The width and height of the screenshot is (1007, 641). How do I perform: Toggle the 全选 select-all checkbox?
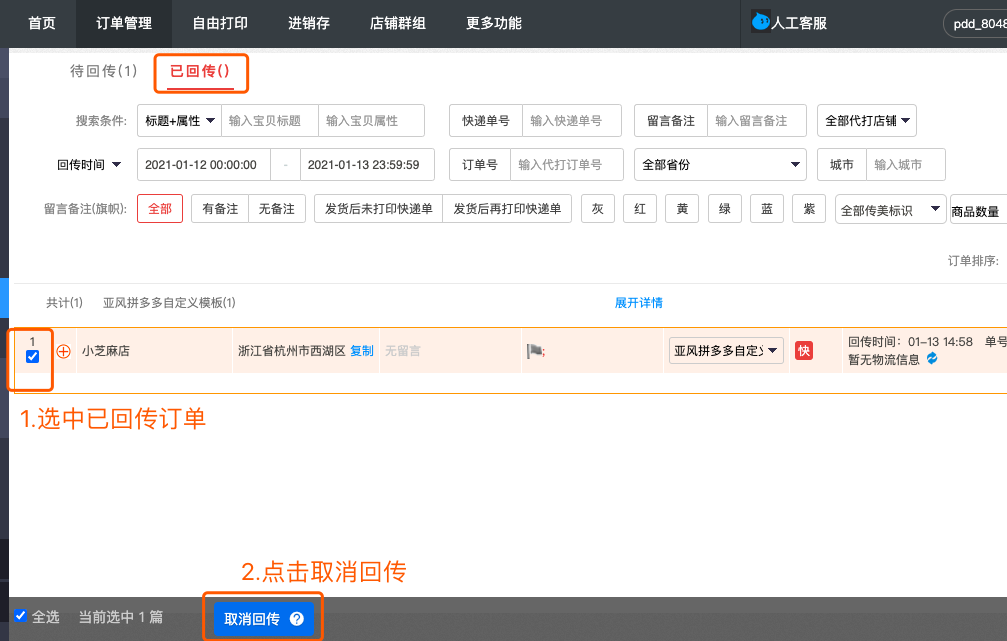click(21, 616)
